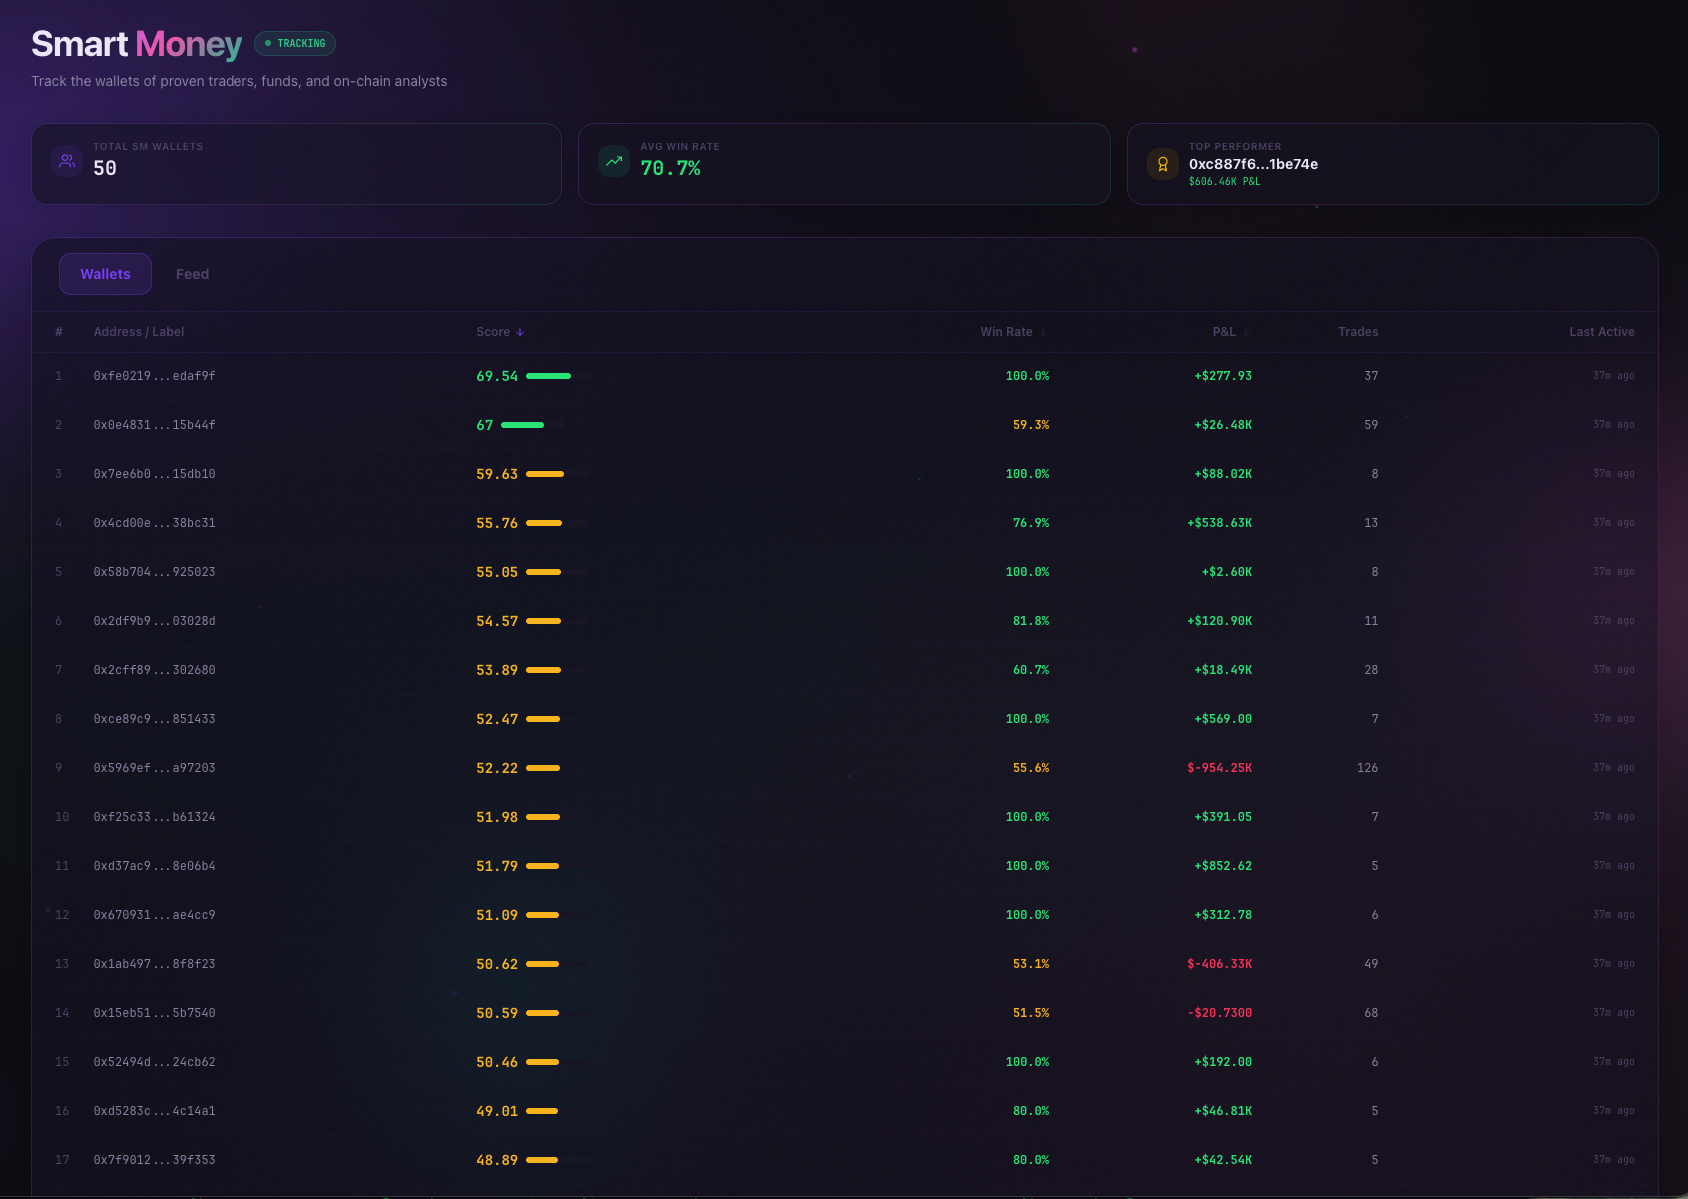This screenshot has height=1199, width=1688.
Task: Switch to the Feed tab
Action: [x=192, y=273]
